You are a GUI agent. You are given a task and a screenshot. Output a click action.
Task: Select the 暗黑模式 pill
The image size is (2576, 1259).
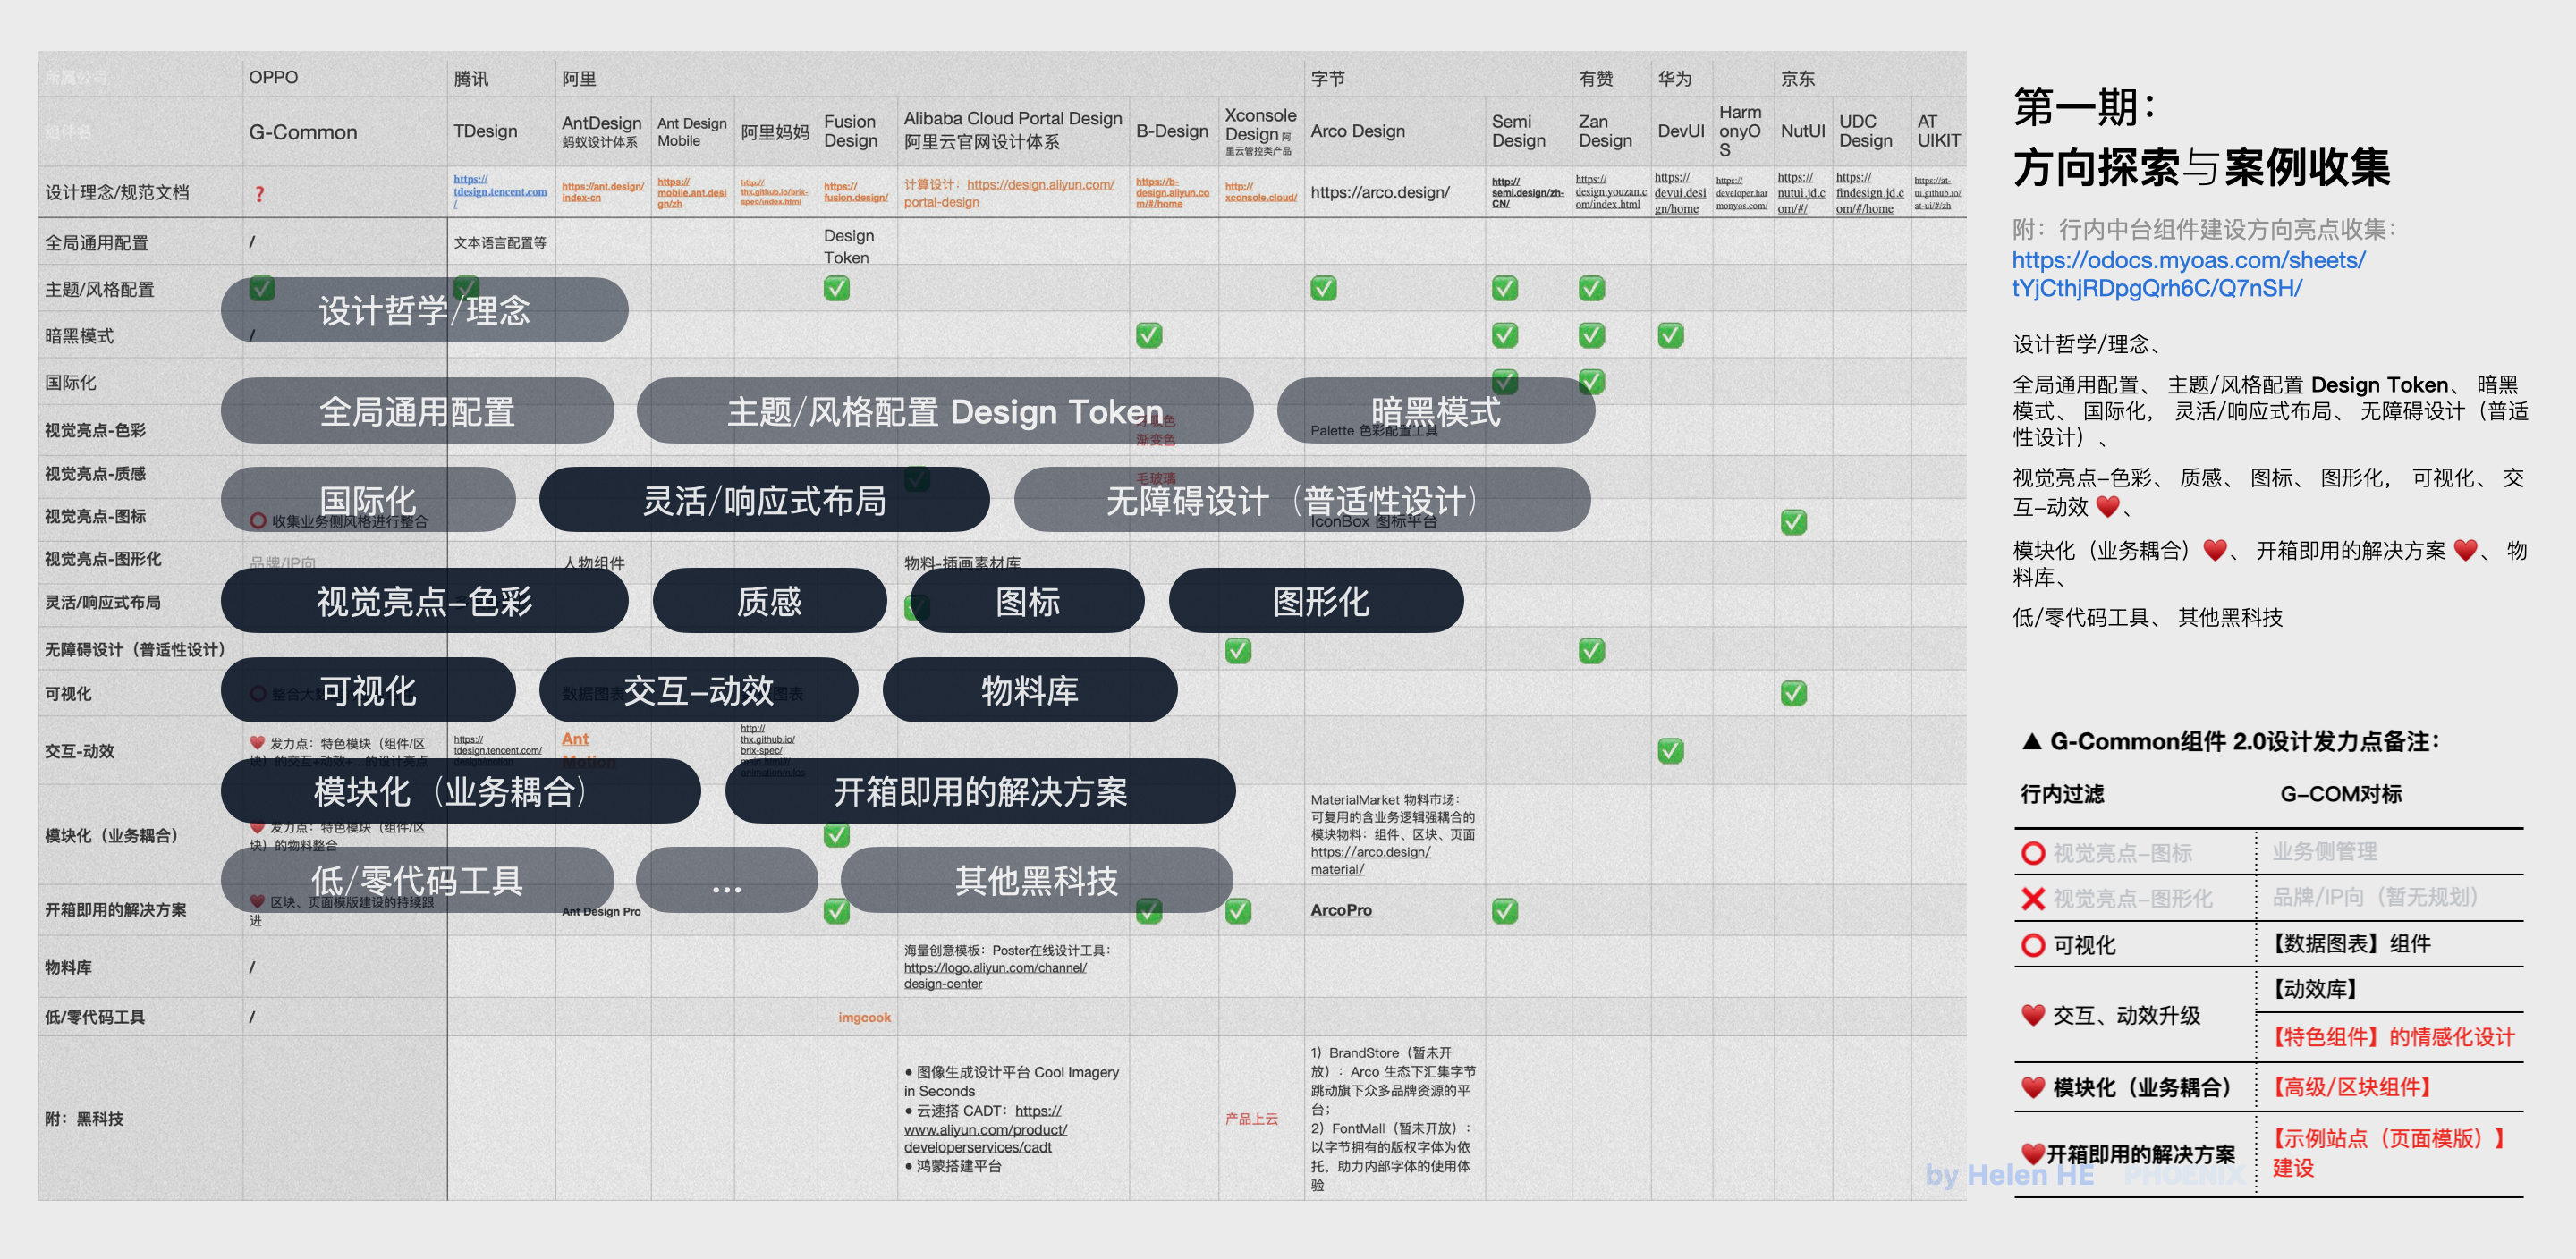coord(1435,411)
